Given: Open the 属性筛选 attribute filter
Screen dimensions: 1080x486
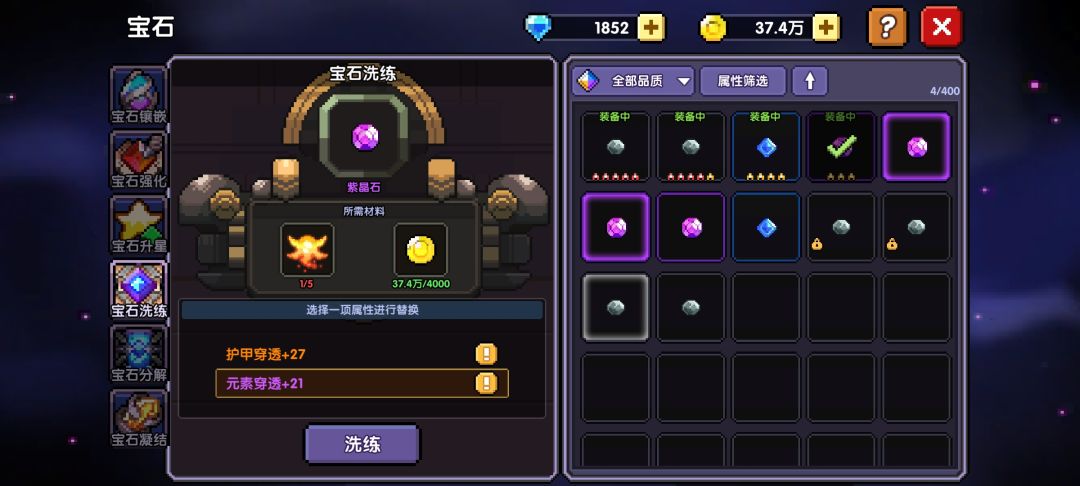Looking at the screenshot, I should pos(742,81).
